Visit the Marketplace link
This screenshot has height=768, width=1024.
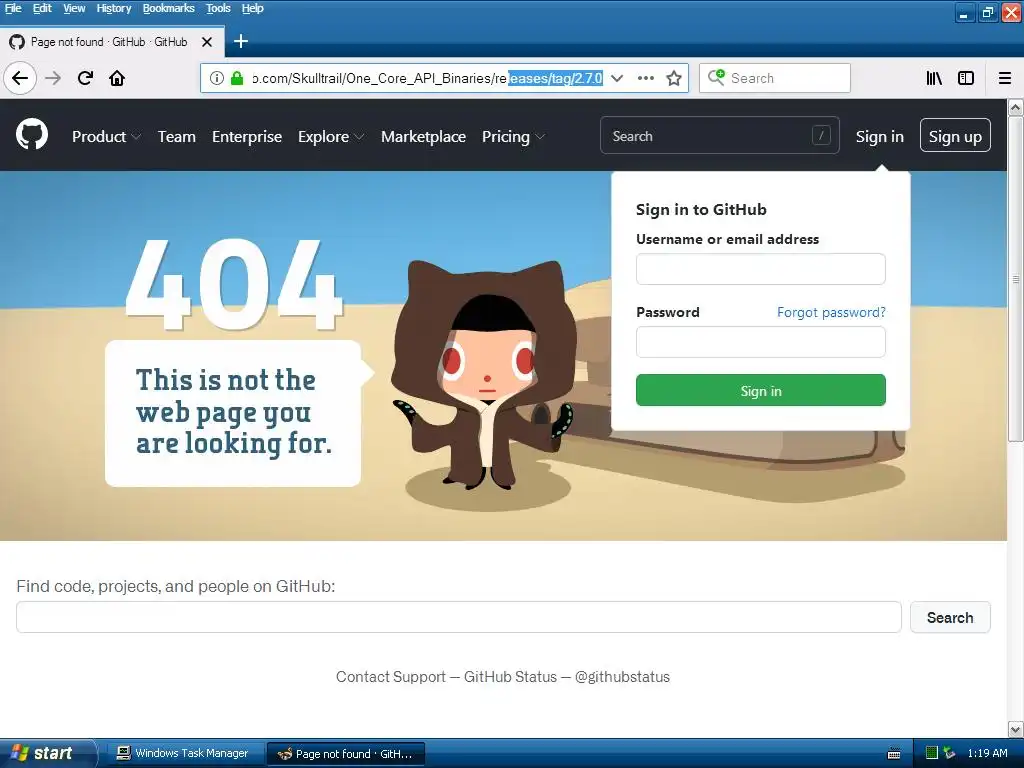[423, 136]
